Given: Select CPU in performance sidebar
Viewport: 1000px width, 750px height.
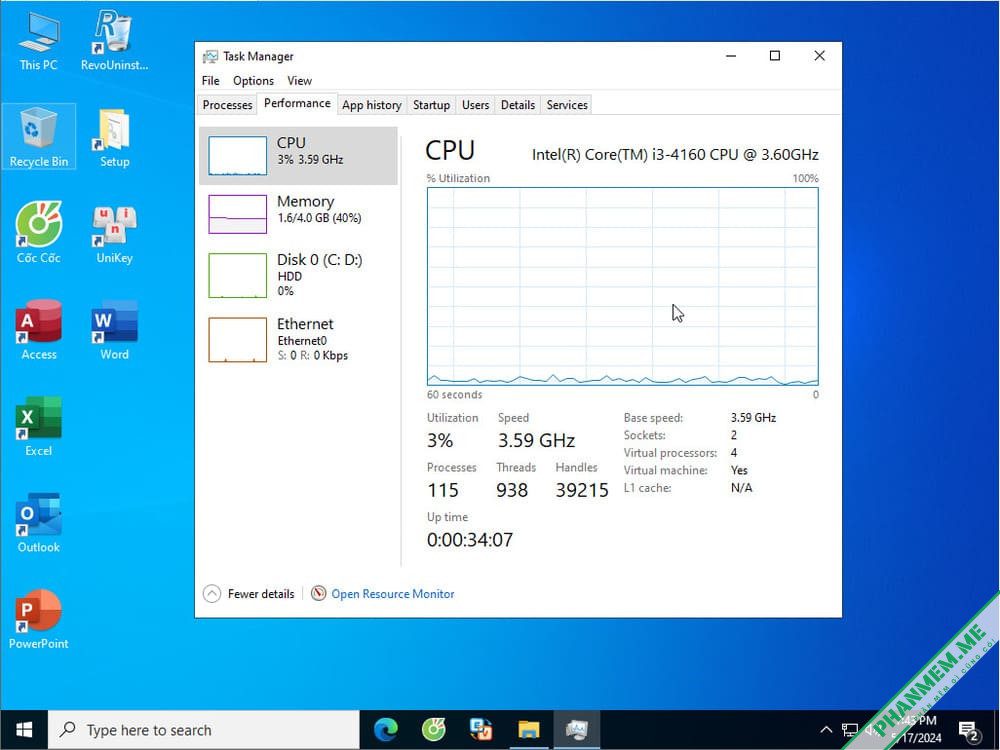Looking at the screenshot, I should click(298, 156).
